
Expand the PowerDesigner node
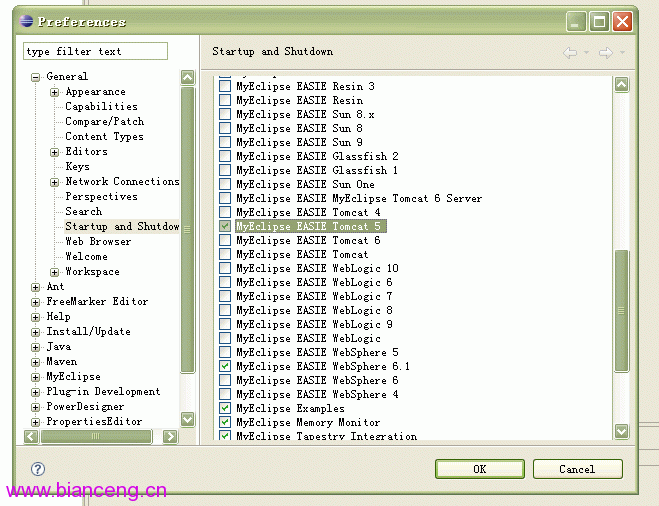pyautogui.click(x=35, y=407)
